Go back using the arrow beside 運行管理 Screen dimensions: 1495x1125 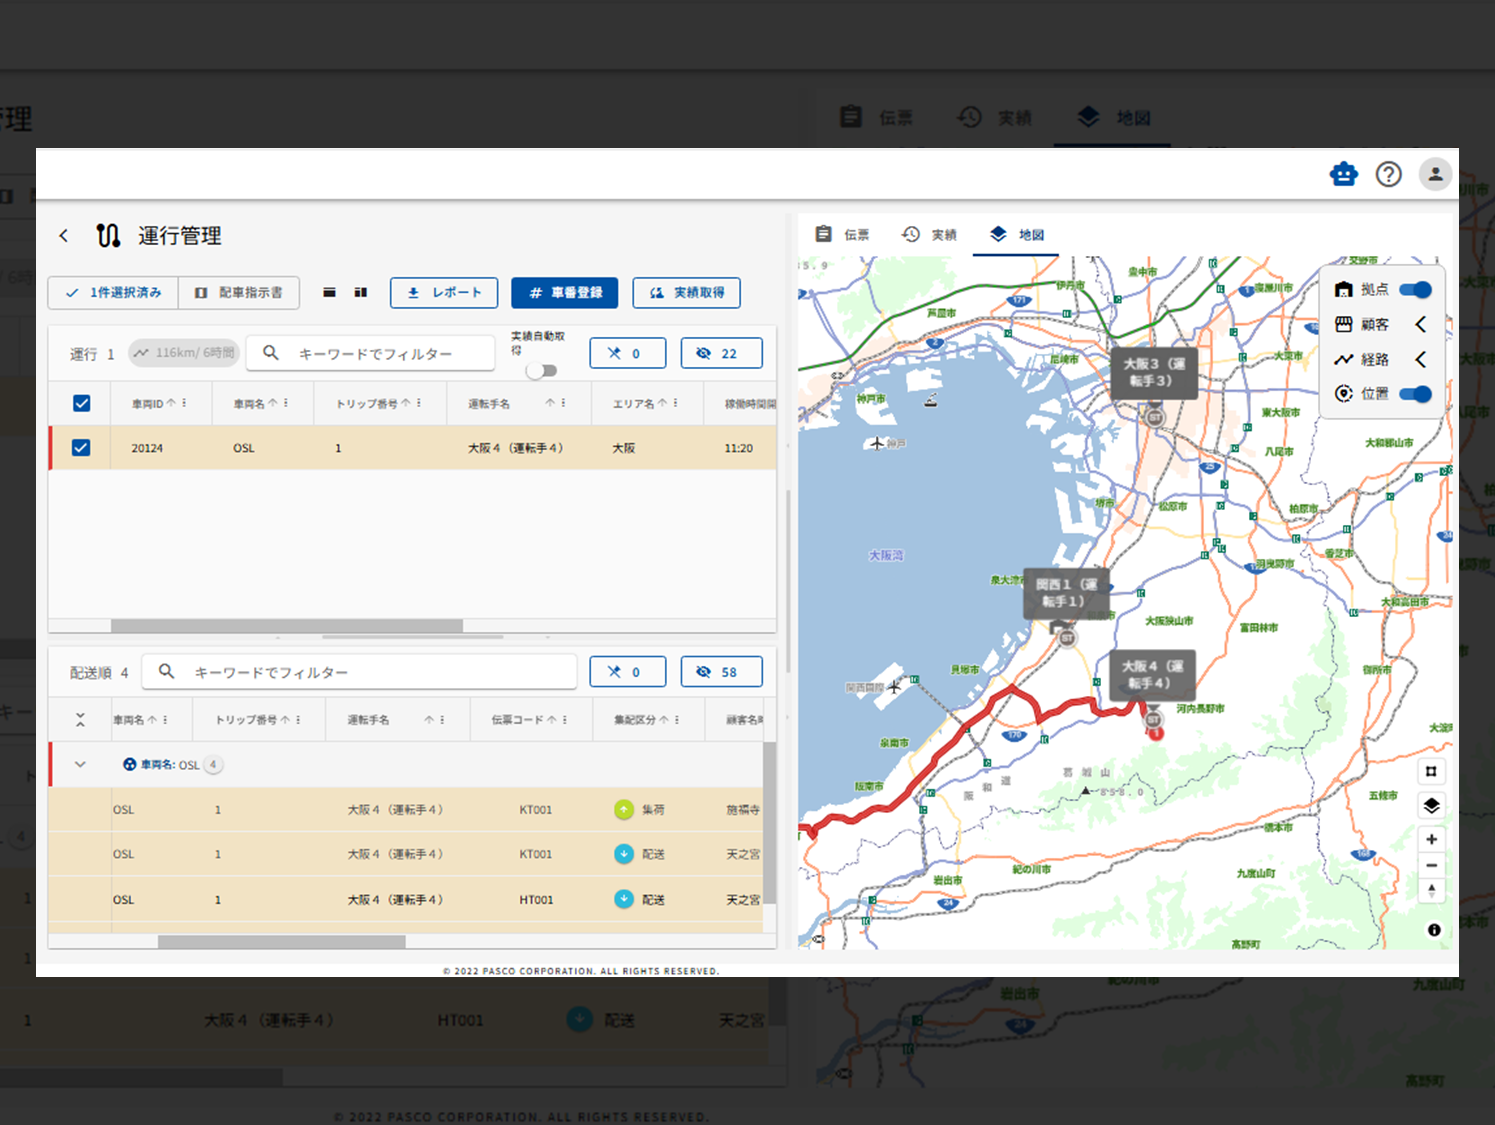click(x=64, y=236)
